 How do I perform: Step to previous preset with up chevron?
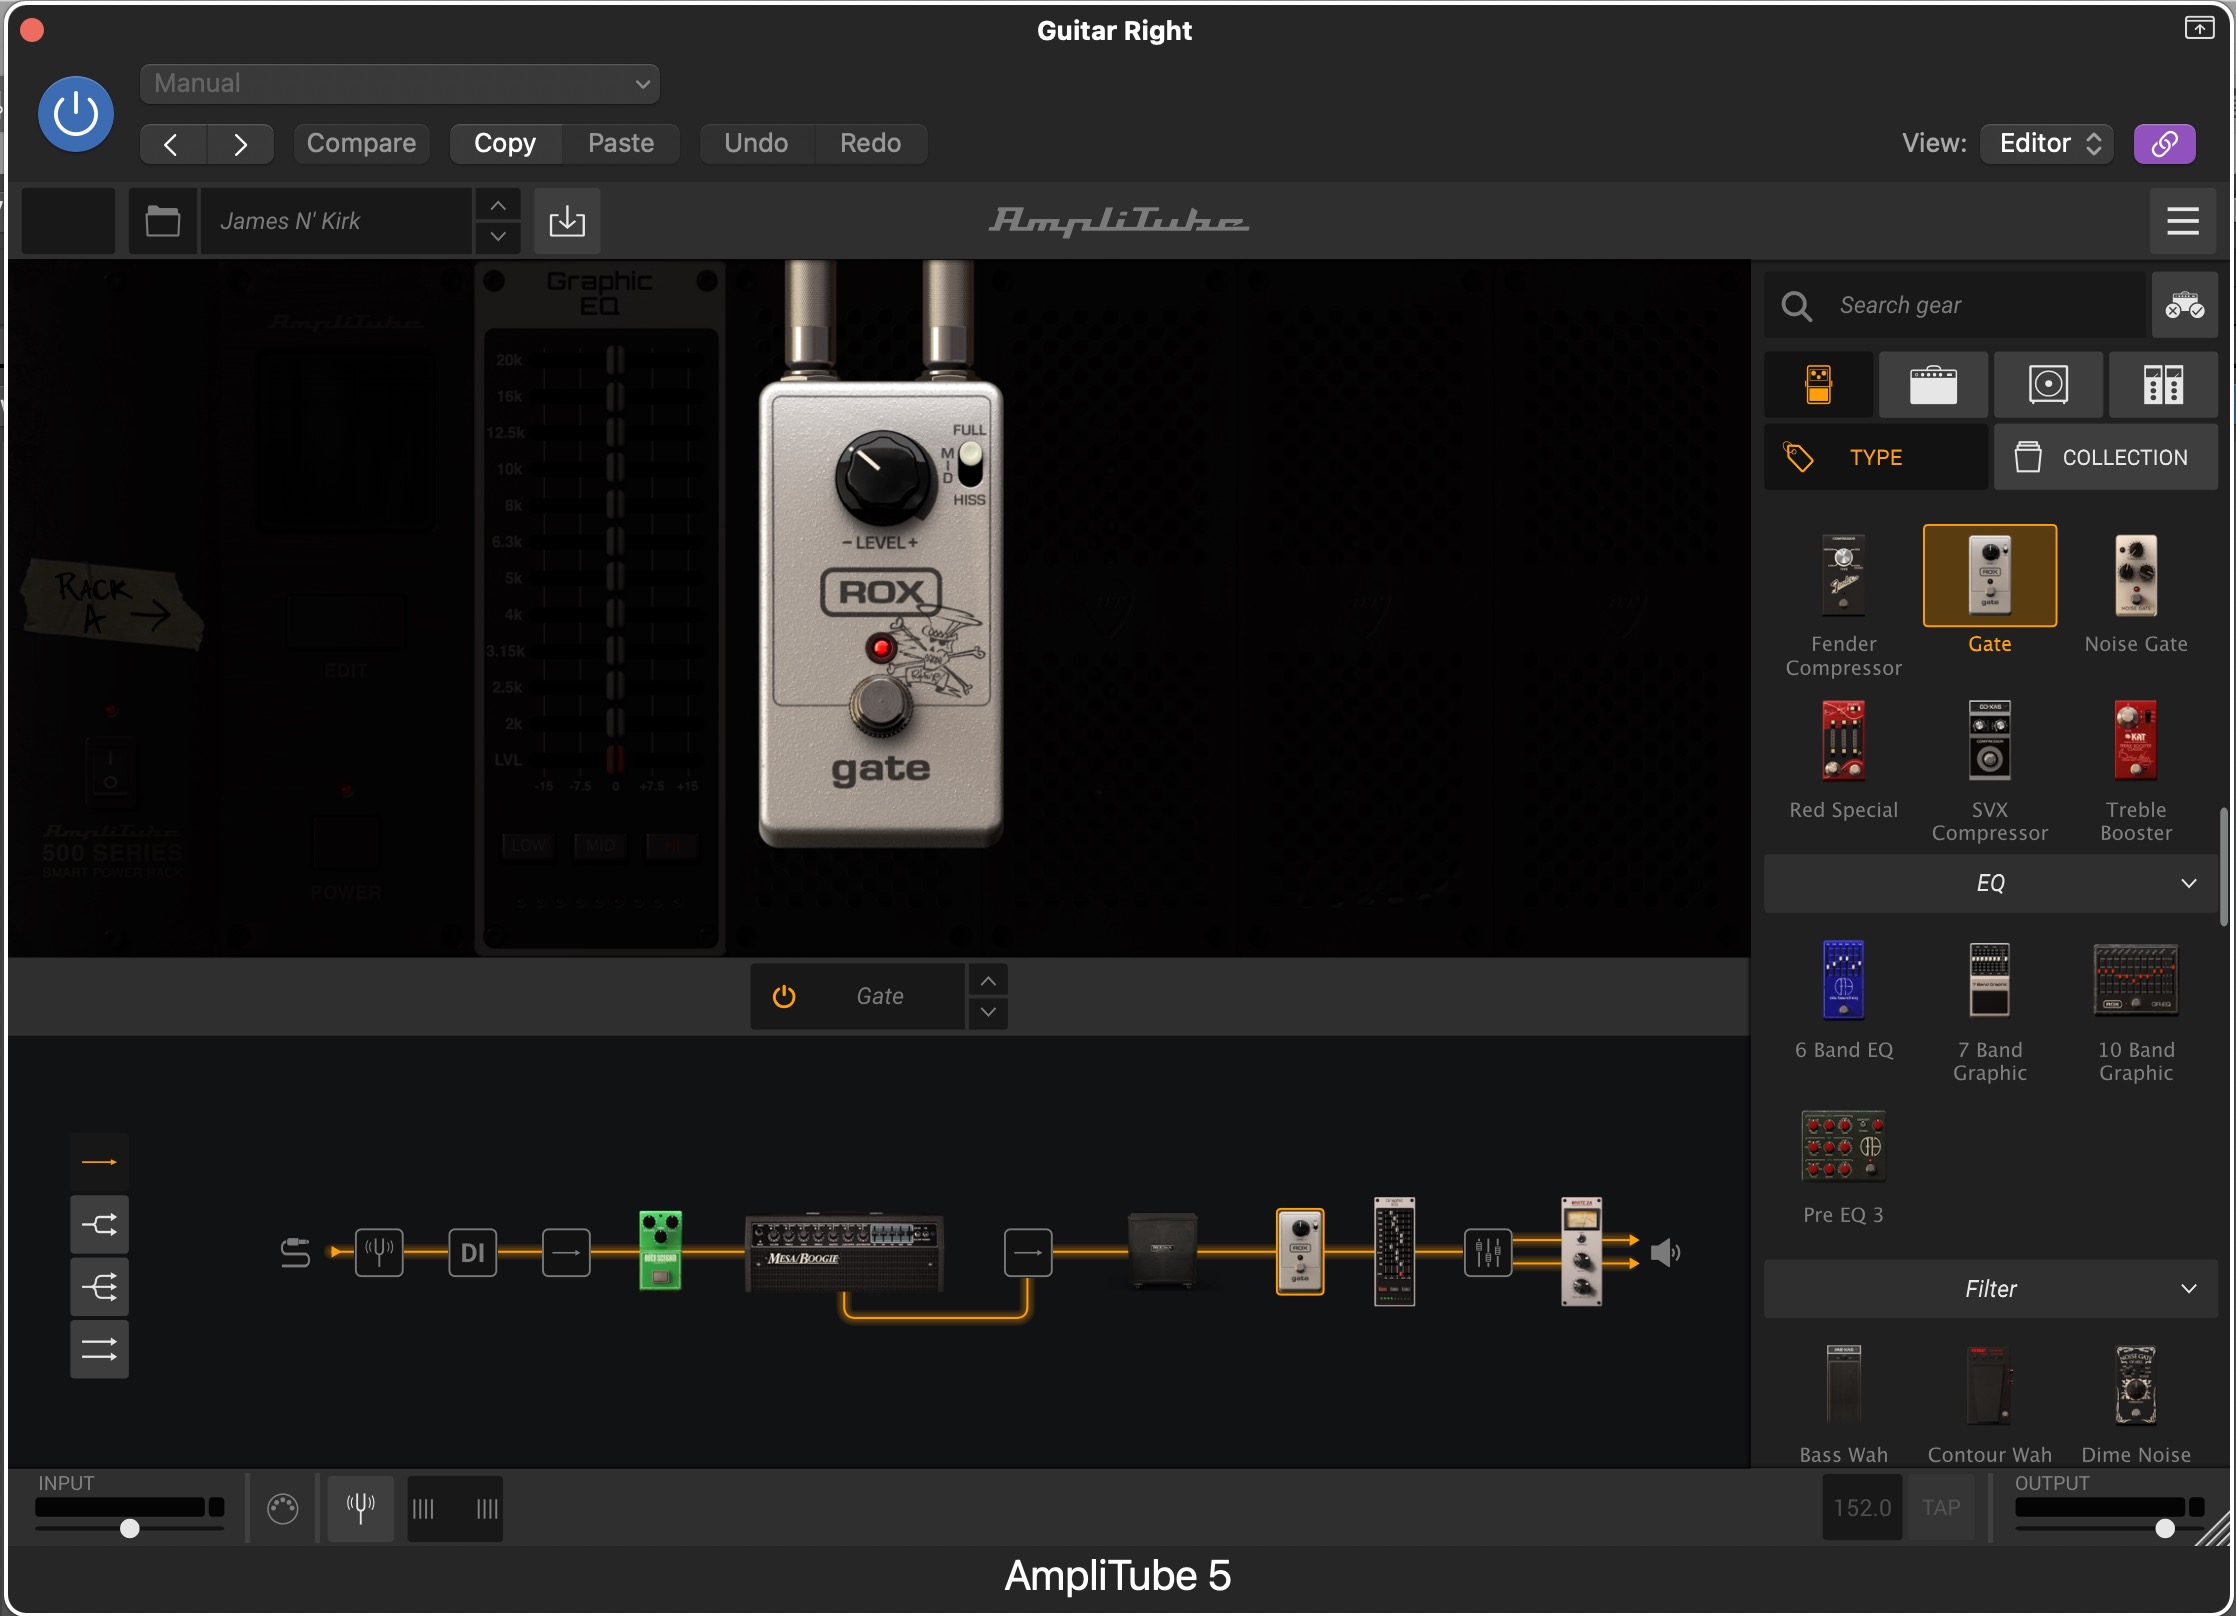tap(497, 205)
